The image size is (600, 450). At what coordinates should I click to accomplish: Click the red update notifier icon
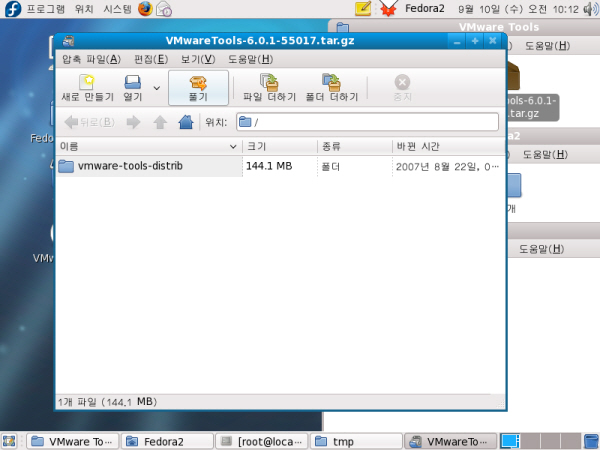point(388,9)
